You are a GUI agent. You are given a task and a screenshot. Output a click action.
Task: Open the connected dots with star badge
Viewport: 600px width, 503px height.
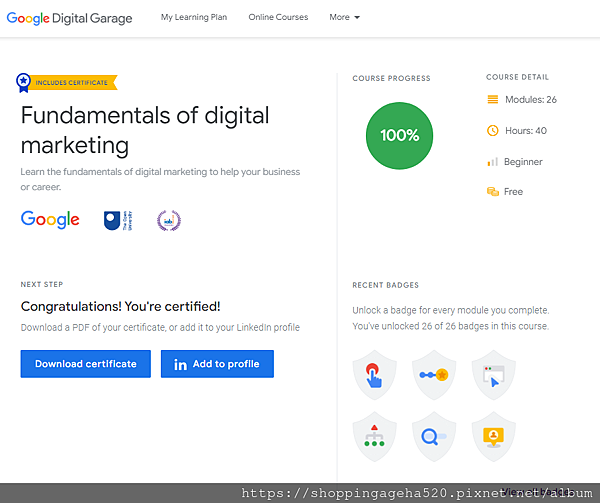click(434, 375)
